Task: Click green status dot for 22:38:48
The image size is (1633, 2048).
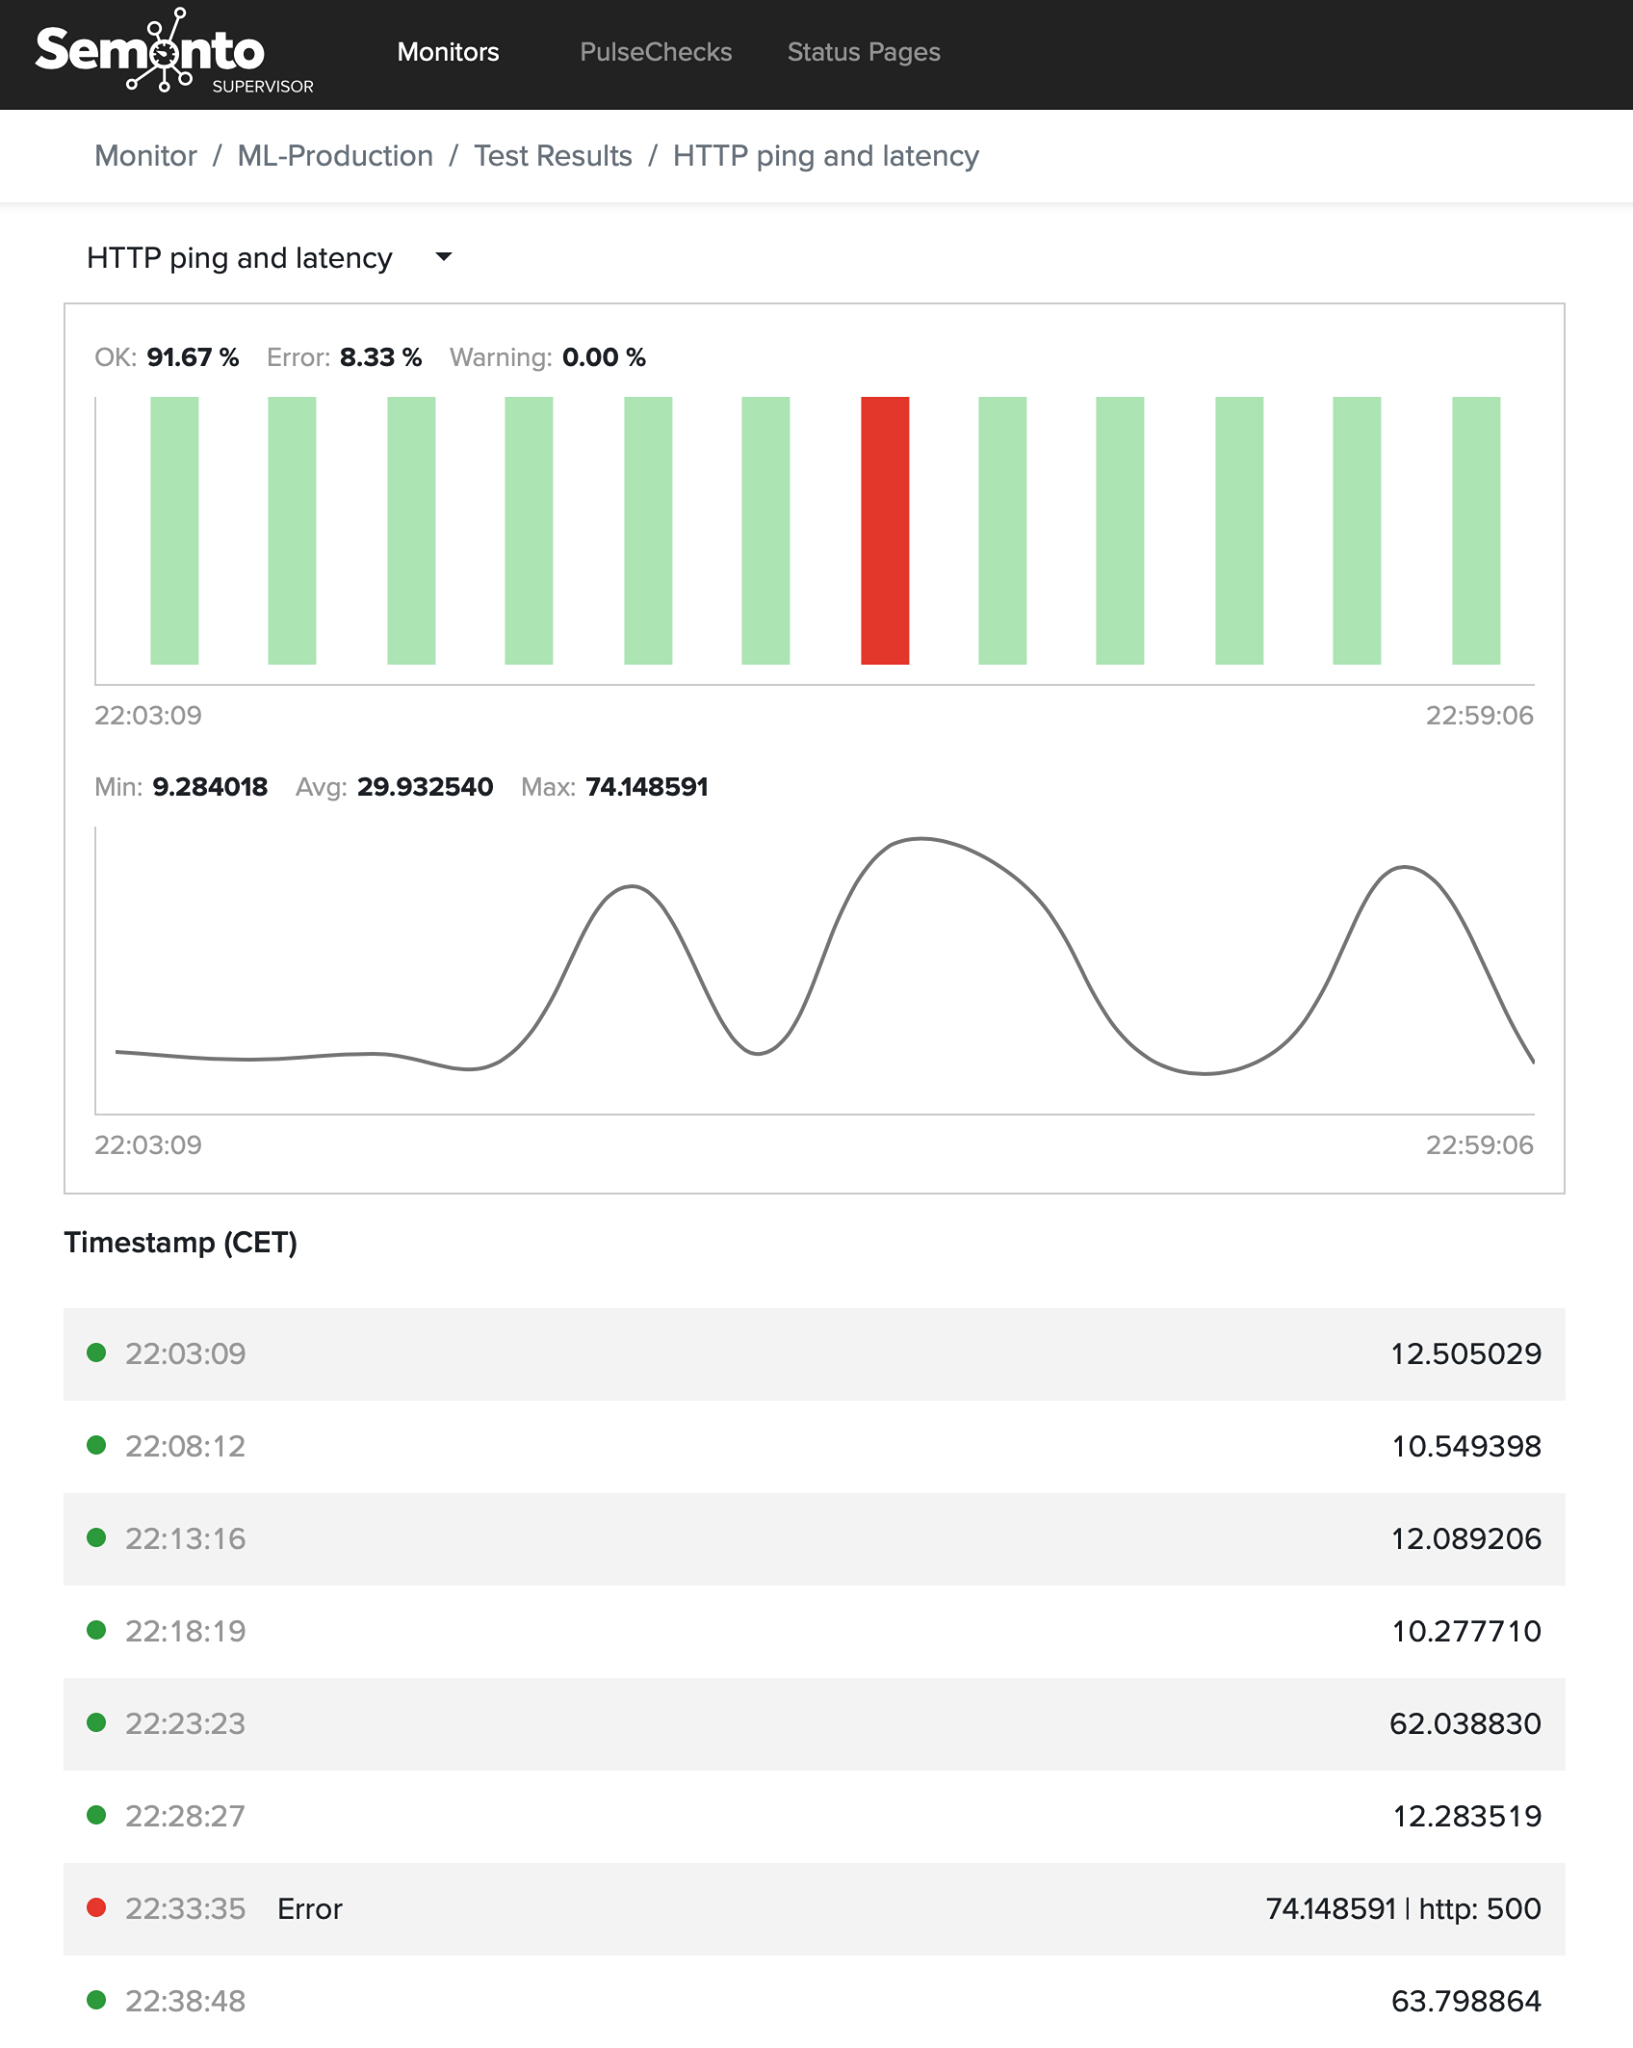Action: point(97,2000)
